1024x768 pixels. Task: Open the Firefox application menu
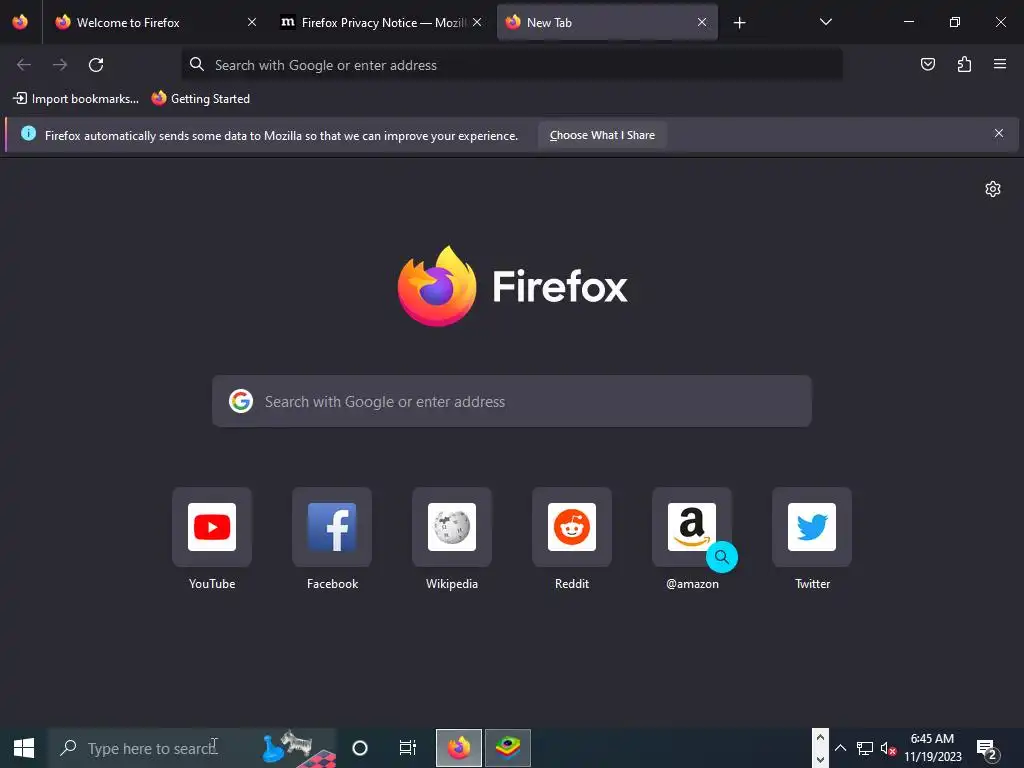[1000, 64]
